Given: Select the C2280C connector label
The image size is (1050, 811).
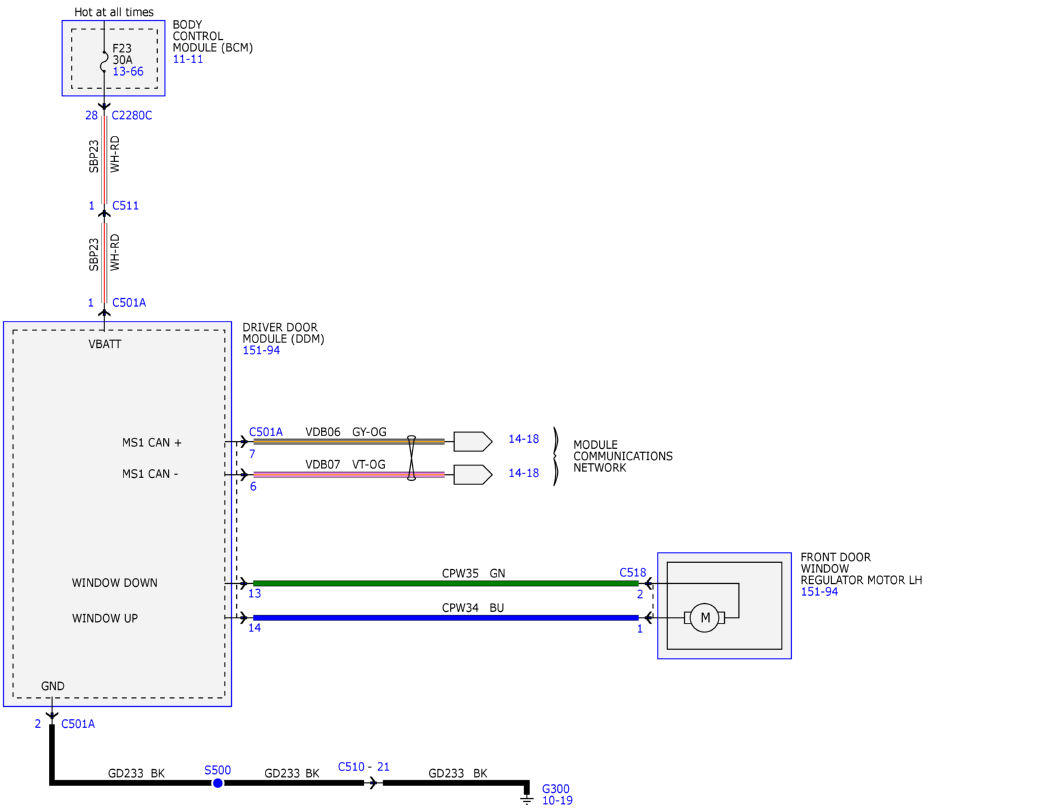Looking at the screenshot, I should tap(132, 115).
